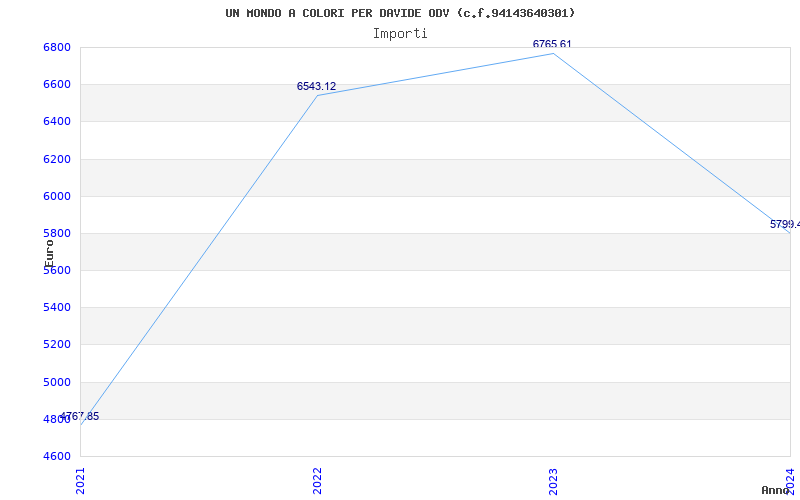
Task: Click the 6543.12 data label
Action: 316,86
